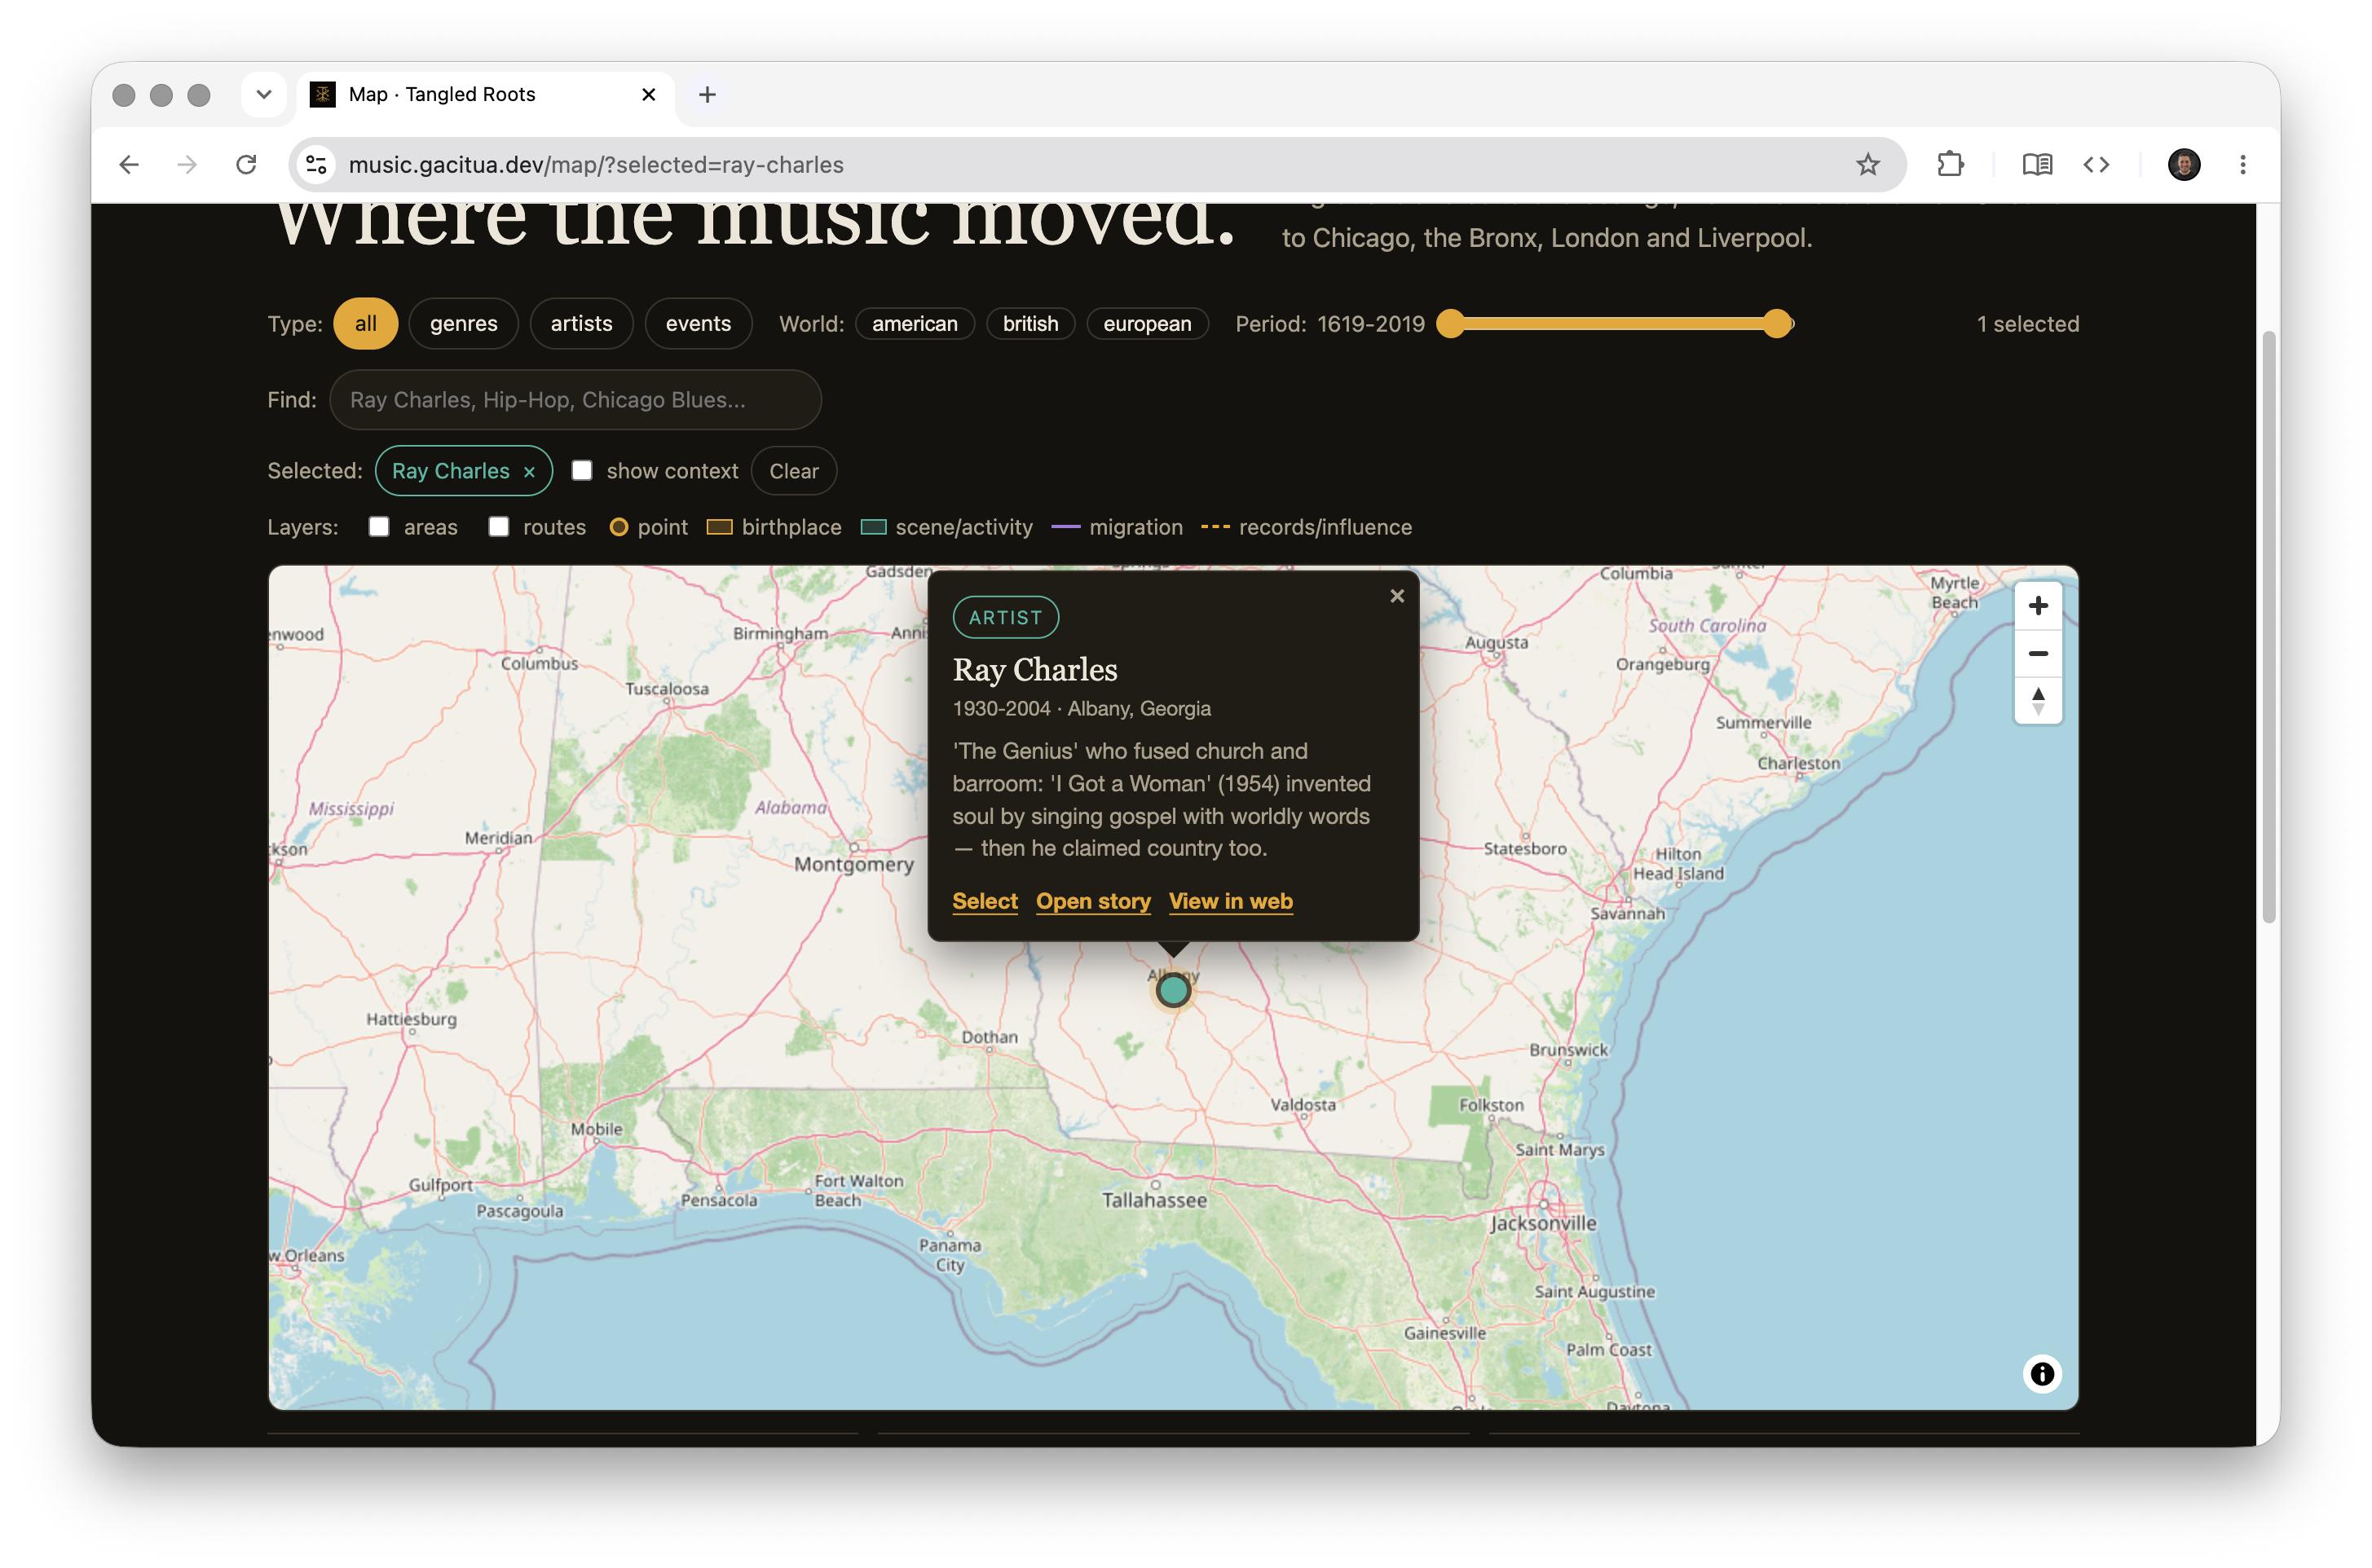Click the teal Albany map marker
The image size is (2372, 1568).
[1173, 990]
